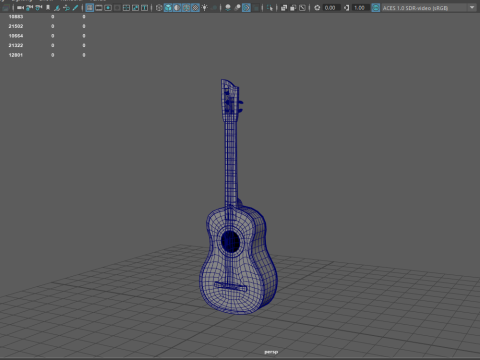
Task: Click the Exposure reset icon
Action: tap(317, 7)
